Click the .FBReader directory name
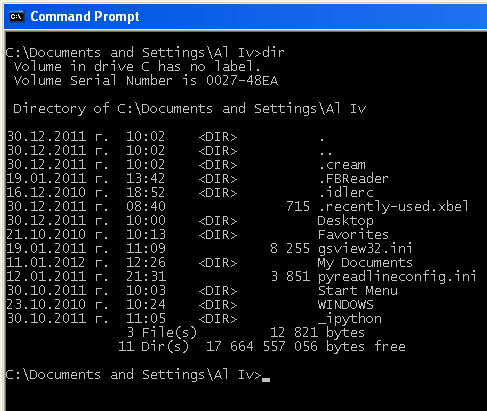Screen dimensions: 487x411 point(354,179)
